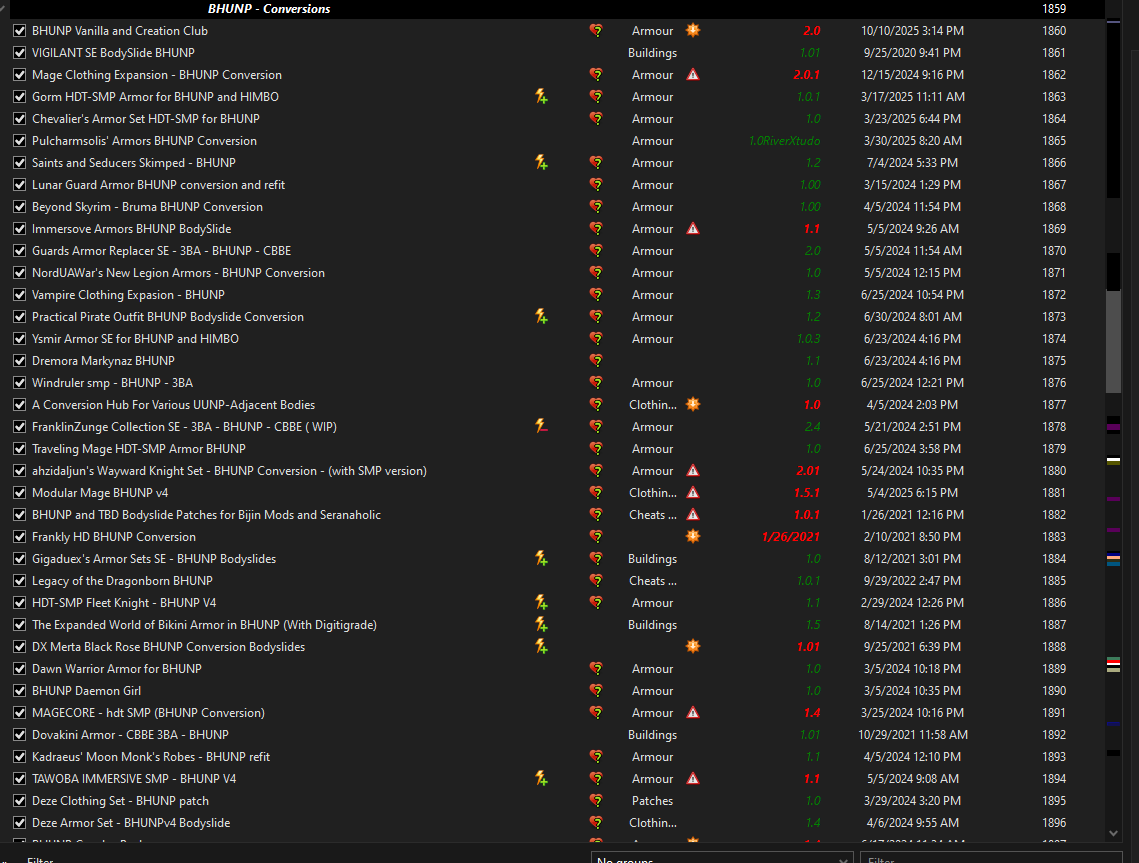Viewport: 1139px width, 863px height.
Task: Select the Lunar Guard Armor BHUNP conversion row
Action: 552,185
